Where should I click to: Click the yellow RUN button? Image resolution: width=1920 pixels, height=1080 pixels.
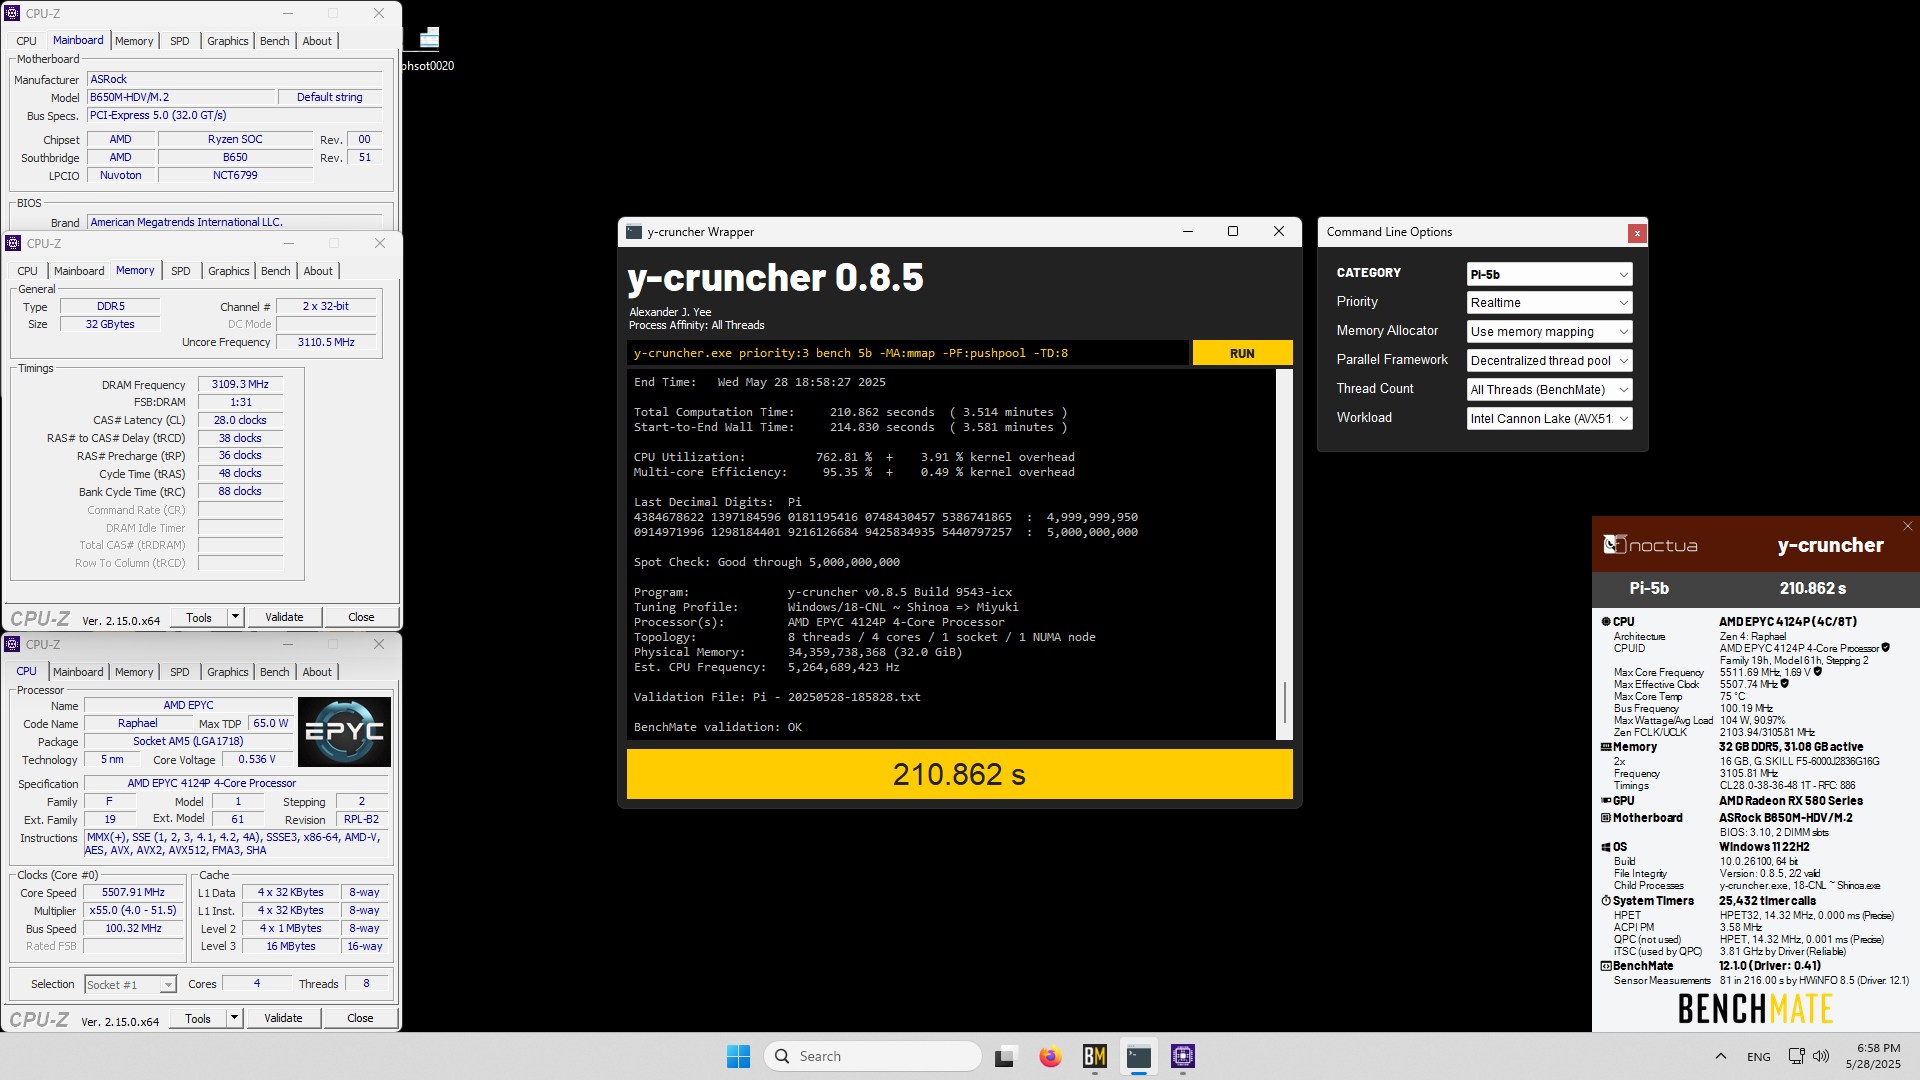point(1242,353)
